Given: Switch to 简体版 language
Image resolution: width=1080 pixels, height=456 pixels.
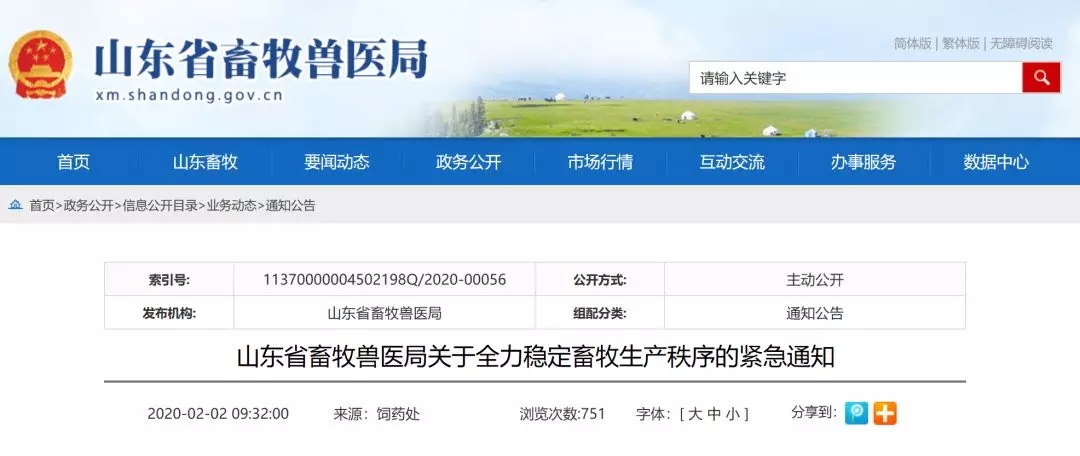Looking at the screenshot, I should tap(913, 43).
